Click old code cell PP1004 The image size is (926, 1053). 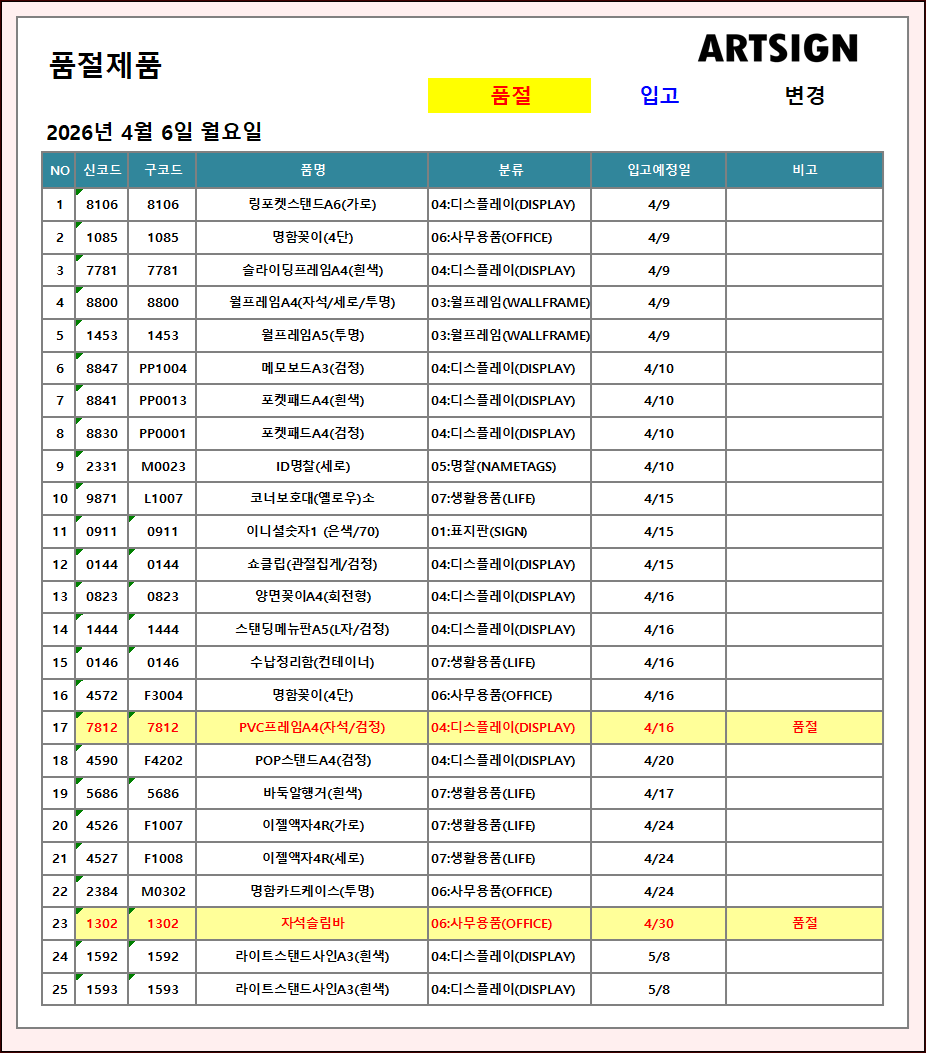(163, 368)
